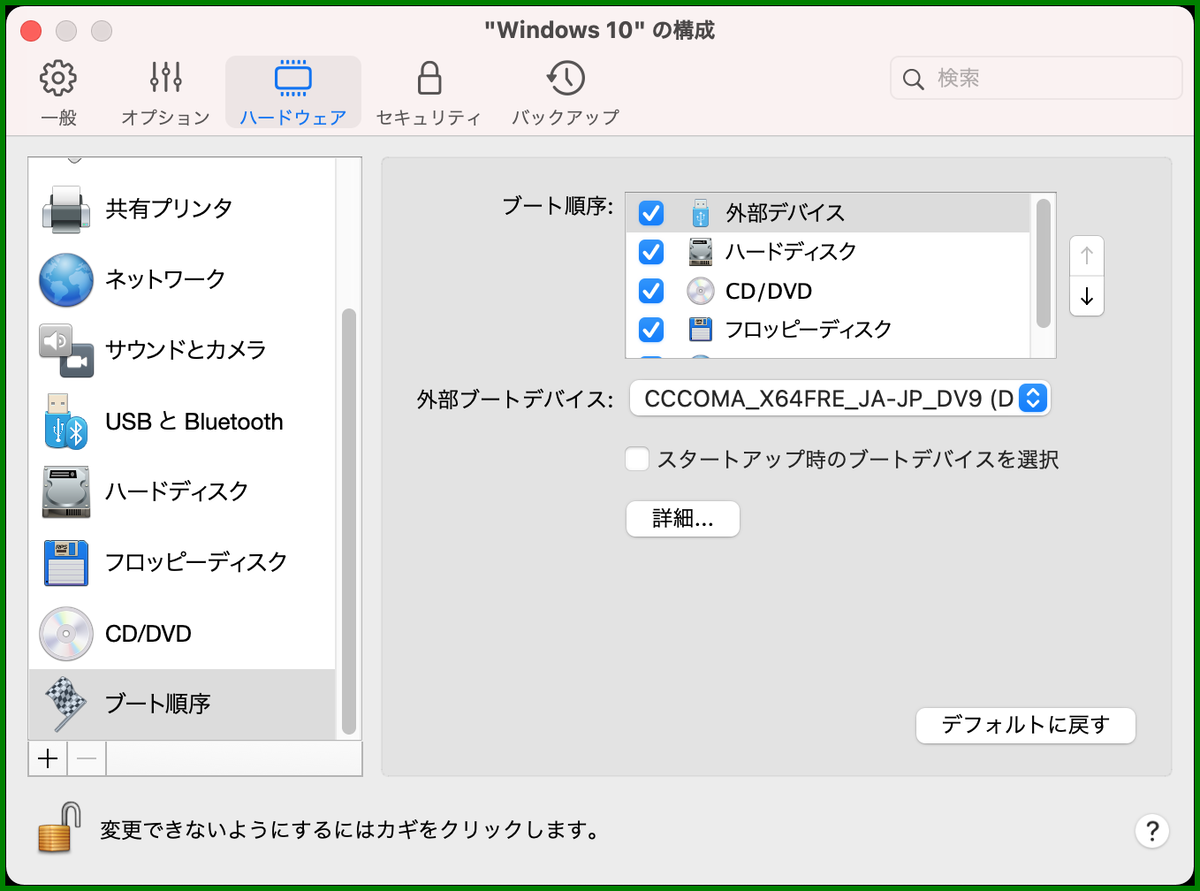
Task: Open the 一般 (General) gear icon
Action: tap(58, 78)
